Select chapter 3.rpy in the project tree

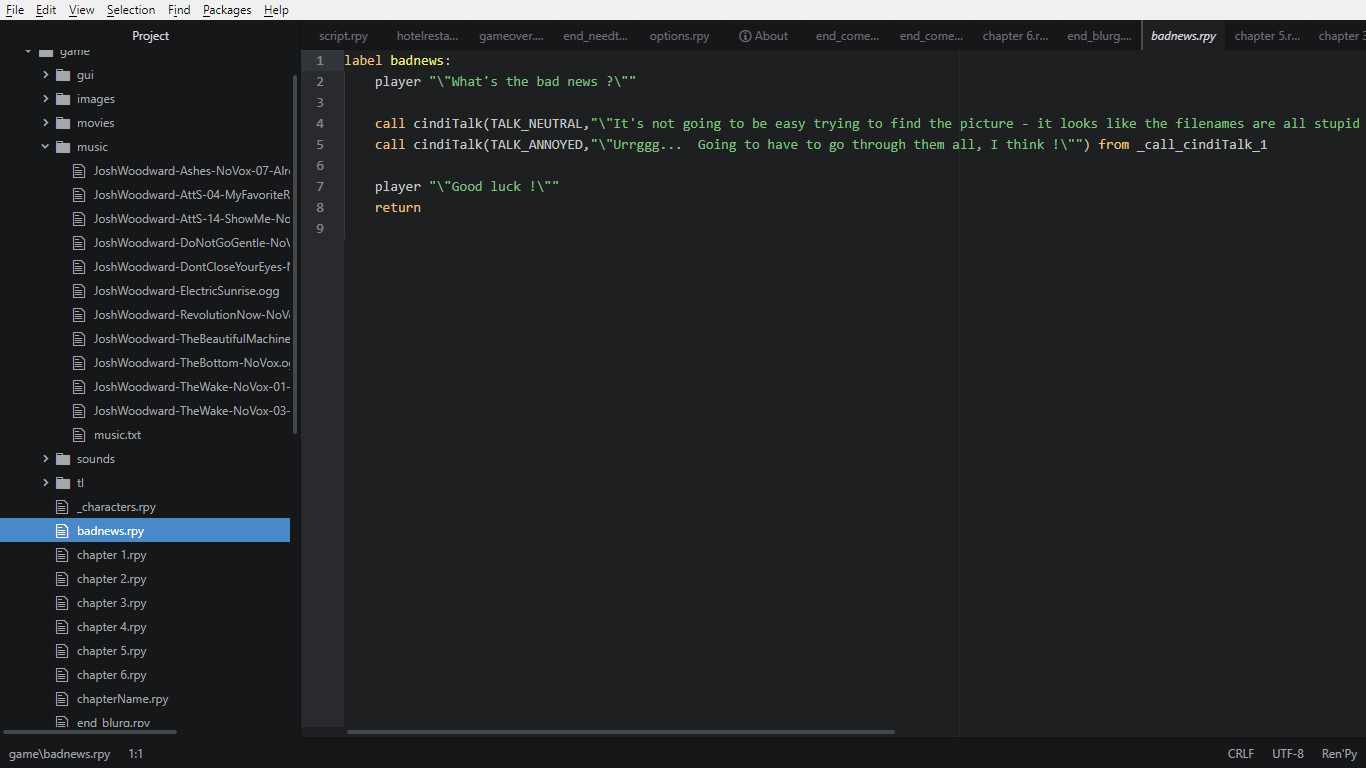(x=110, y=602)
